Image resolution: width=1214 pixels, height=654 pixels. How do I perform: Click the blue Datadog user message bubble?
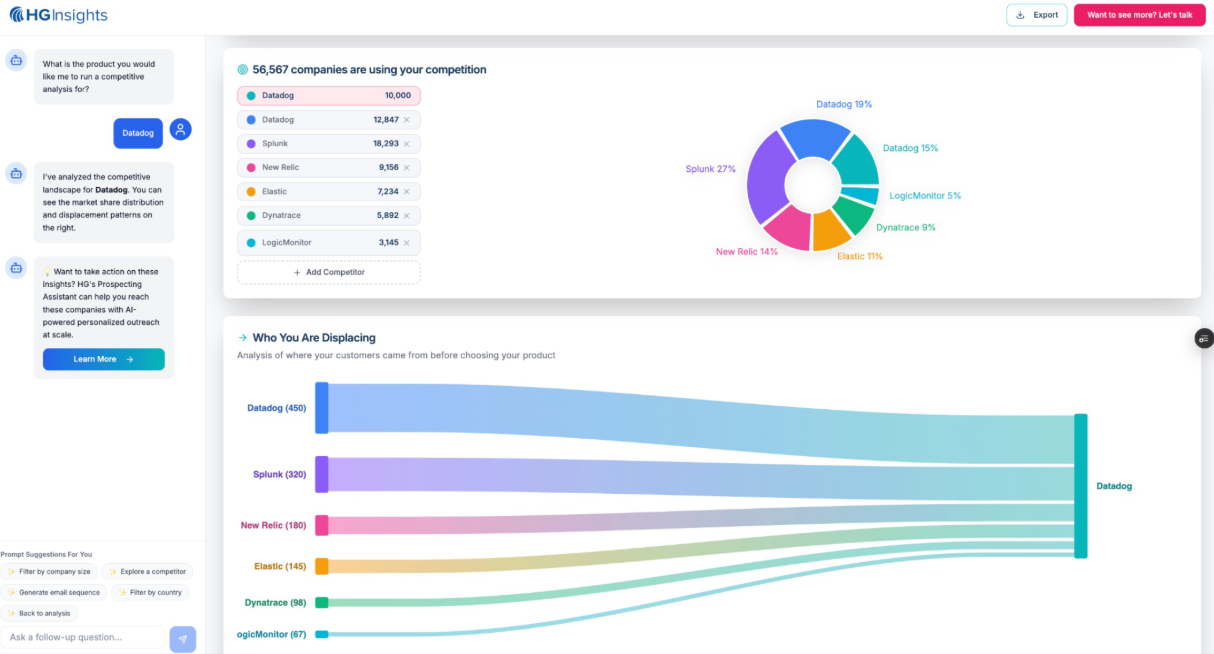138,133
